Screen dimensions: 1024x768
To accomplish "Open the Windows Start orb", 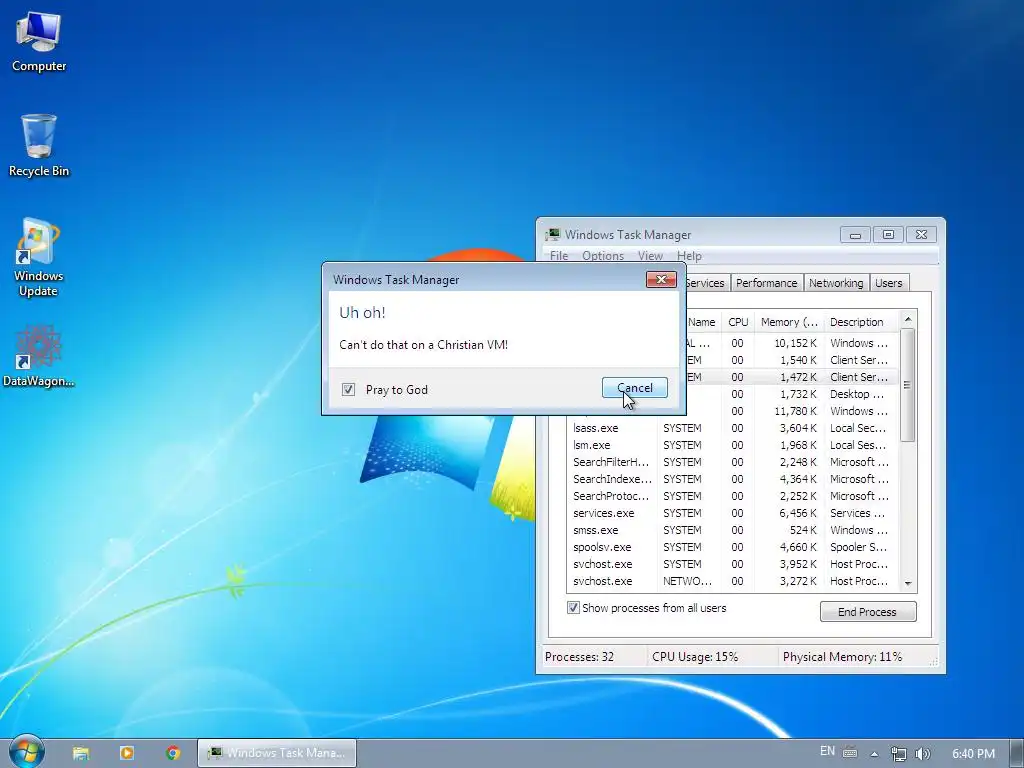I will 26,751.
